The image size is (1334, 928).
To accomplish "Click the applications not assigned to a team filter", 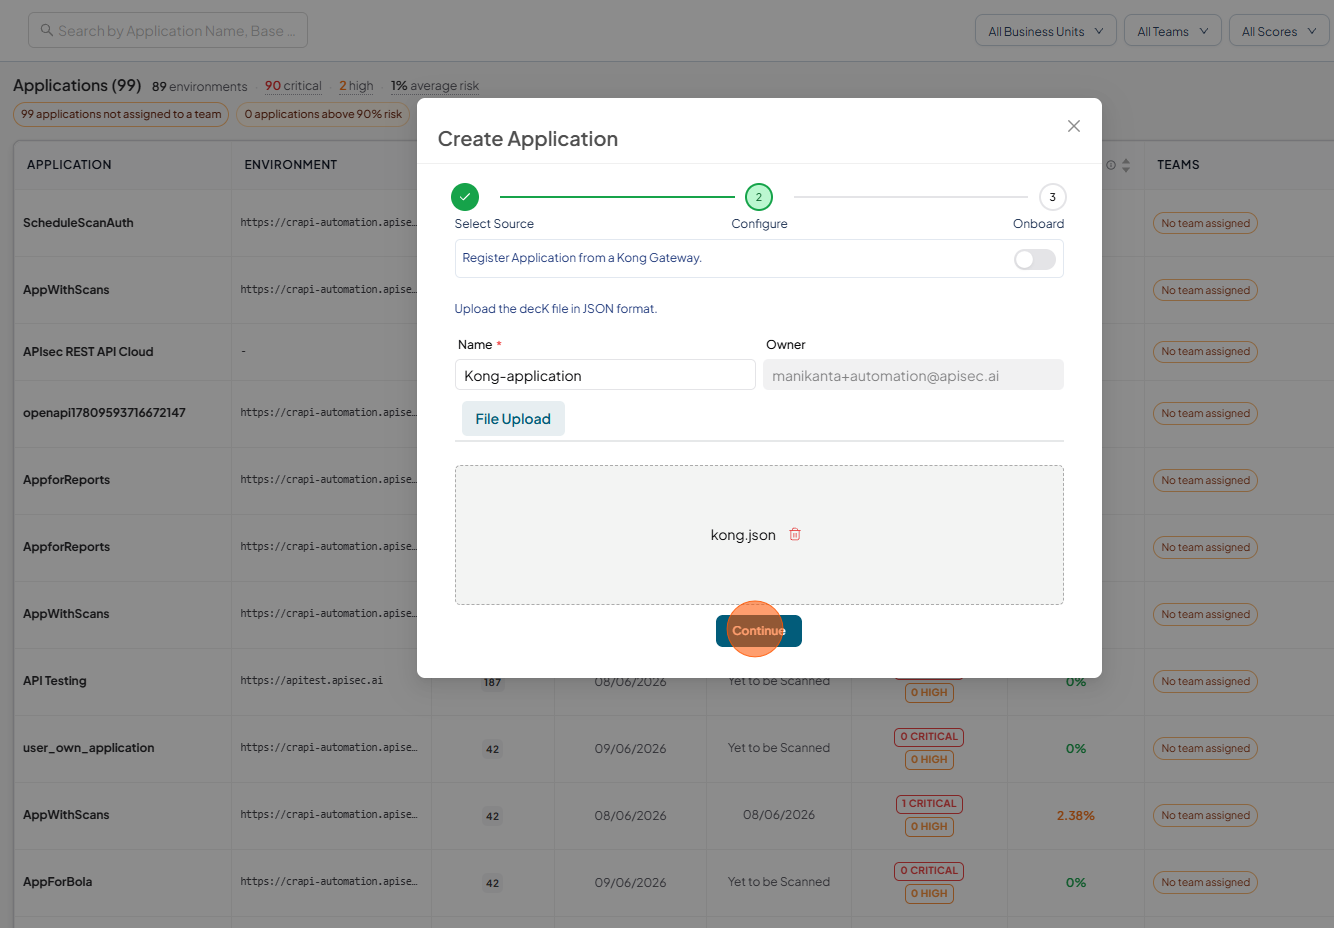I will point(121,114).
